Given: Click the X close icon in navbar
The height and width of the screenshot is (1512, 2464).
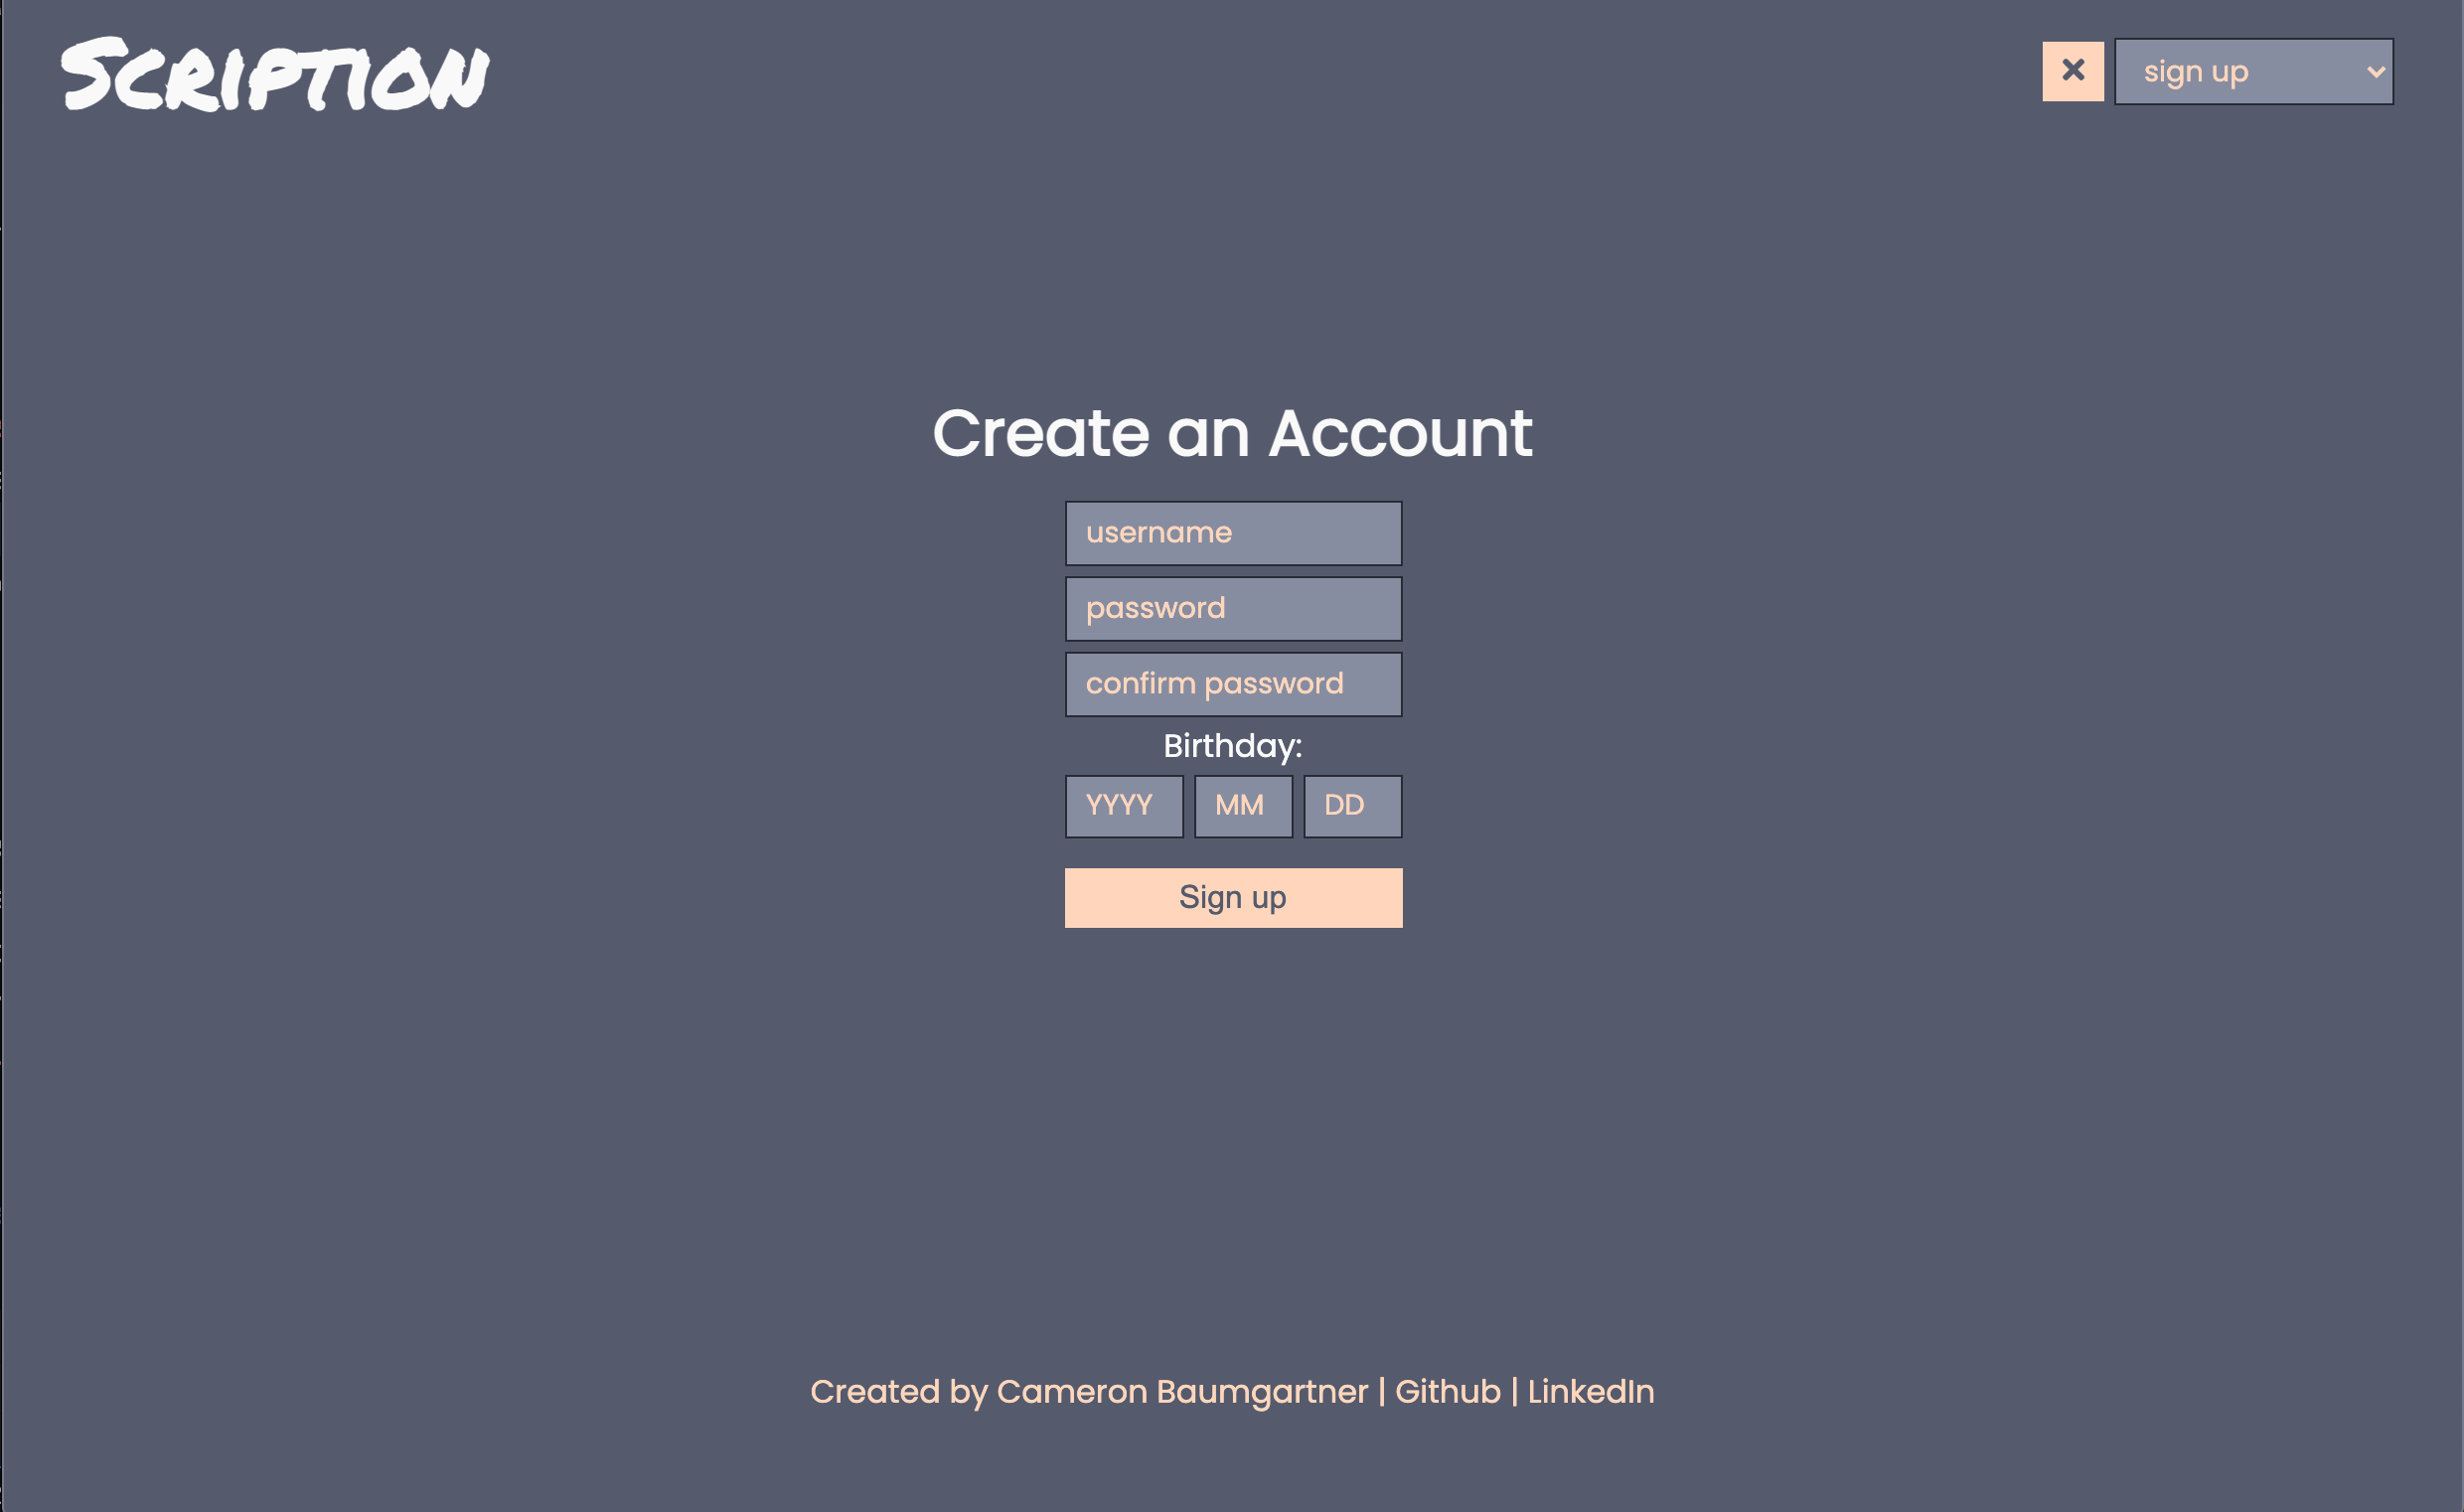Looking at the screenshot, I should coord(2074,71).
